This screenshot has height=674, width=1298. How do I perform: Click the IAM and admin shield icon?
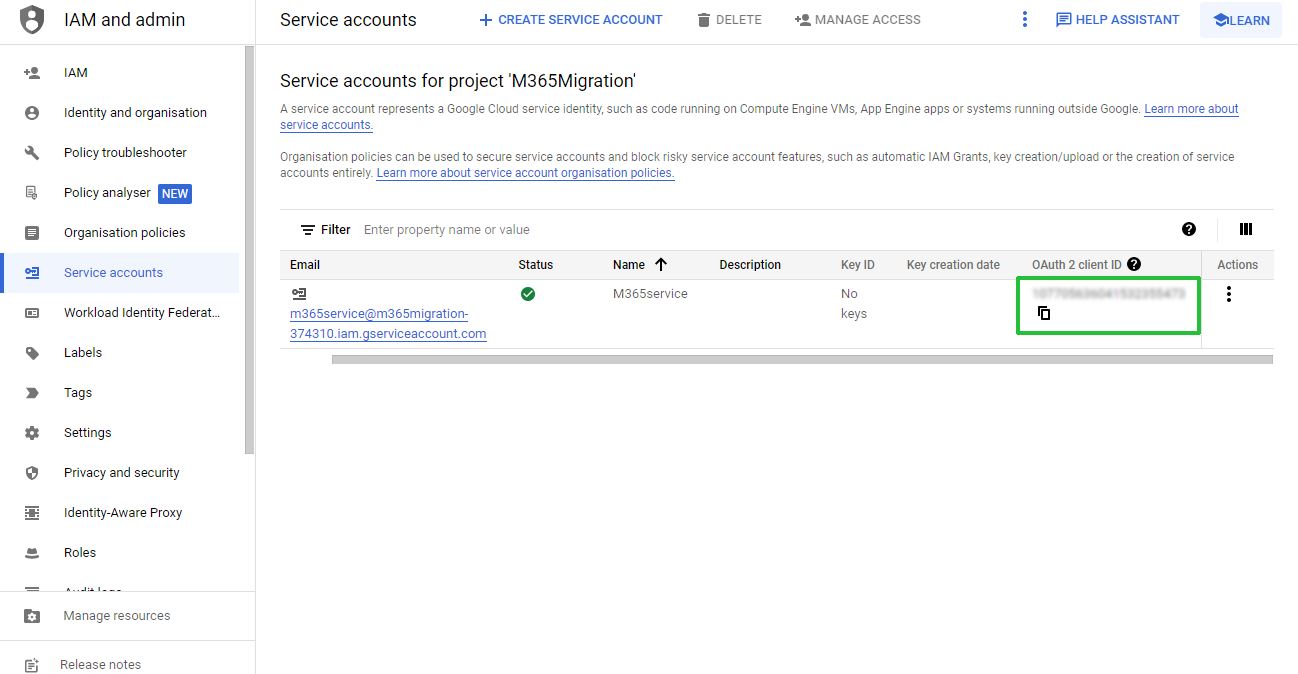32,19
